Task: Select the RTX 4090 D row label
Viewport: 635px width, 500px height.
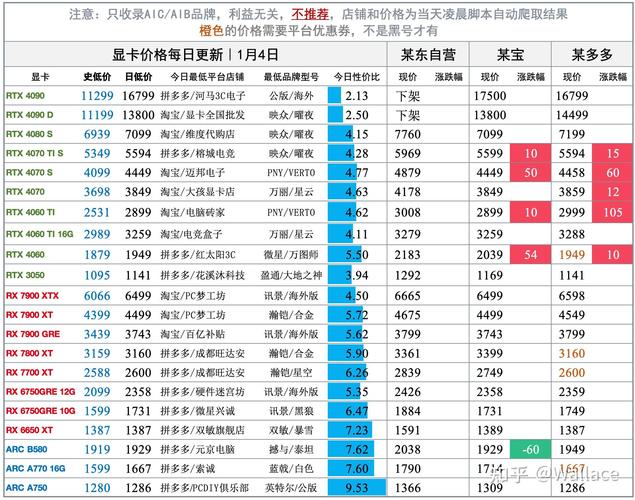Action: [30, 115]
